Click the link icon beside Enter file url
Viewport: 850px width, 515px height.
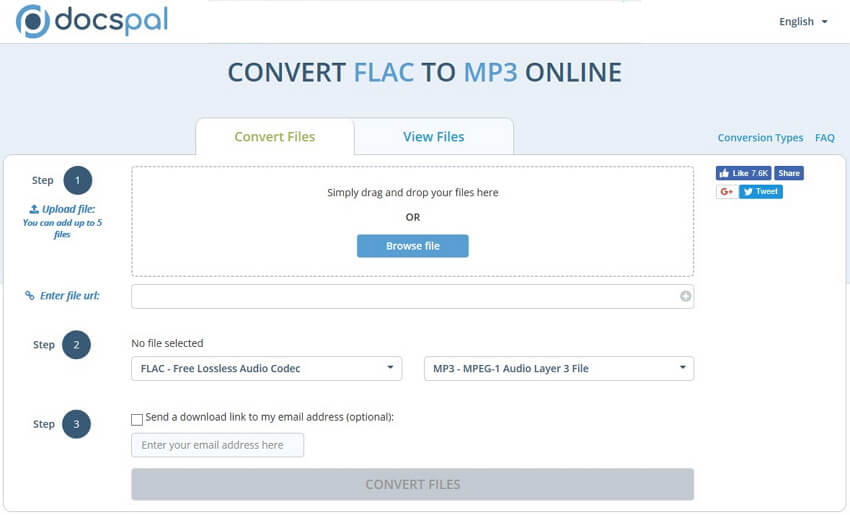pyautogui.click(x=30, y=295)
